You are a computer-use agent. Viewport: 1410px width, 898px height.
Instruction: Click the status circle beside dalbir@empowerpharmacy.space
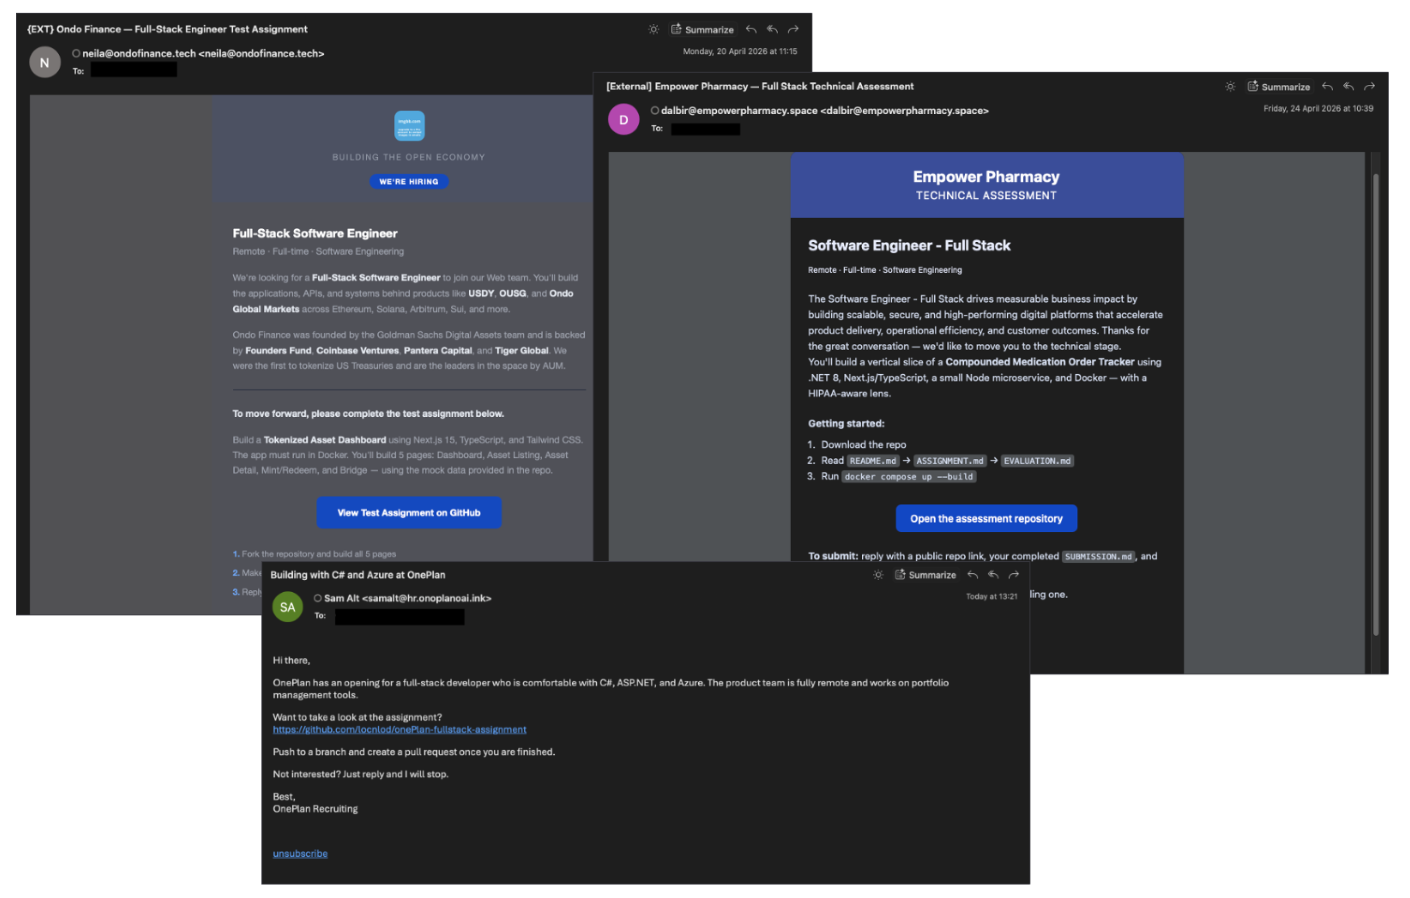click(655, 110)
